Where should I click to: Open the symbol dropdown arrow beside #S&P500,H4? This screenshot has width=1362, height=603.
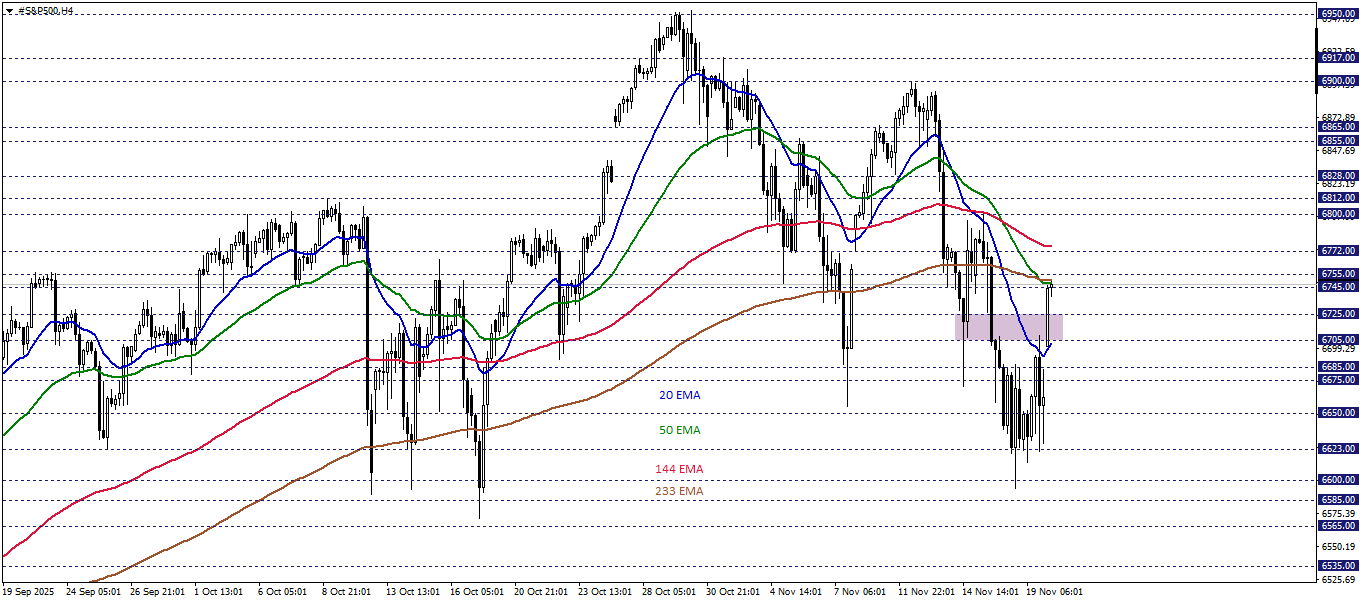(8, 10)
